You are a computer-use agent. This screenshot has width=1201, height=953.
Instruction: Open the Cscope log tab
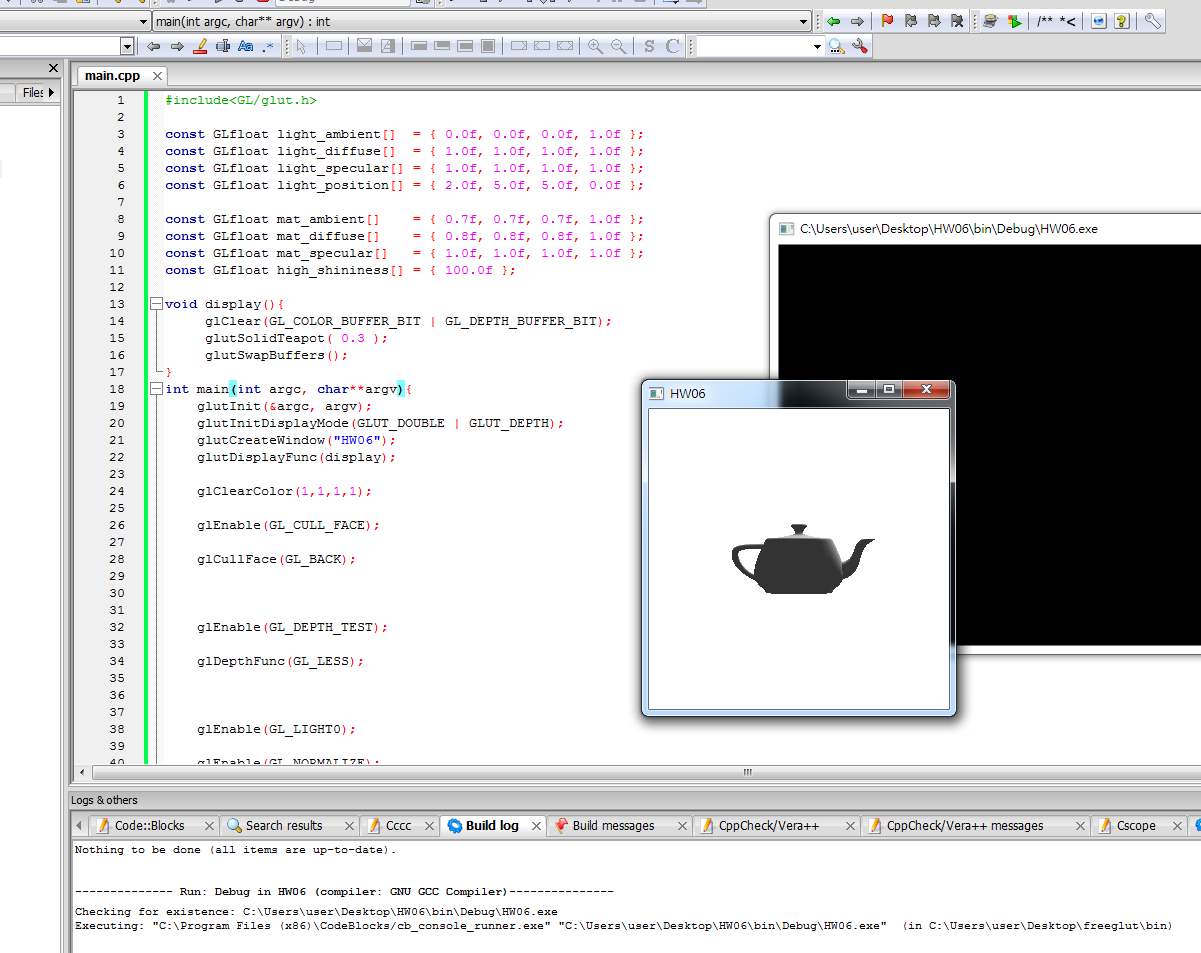tap(1136, 825)
